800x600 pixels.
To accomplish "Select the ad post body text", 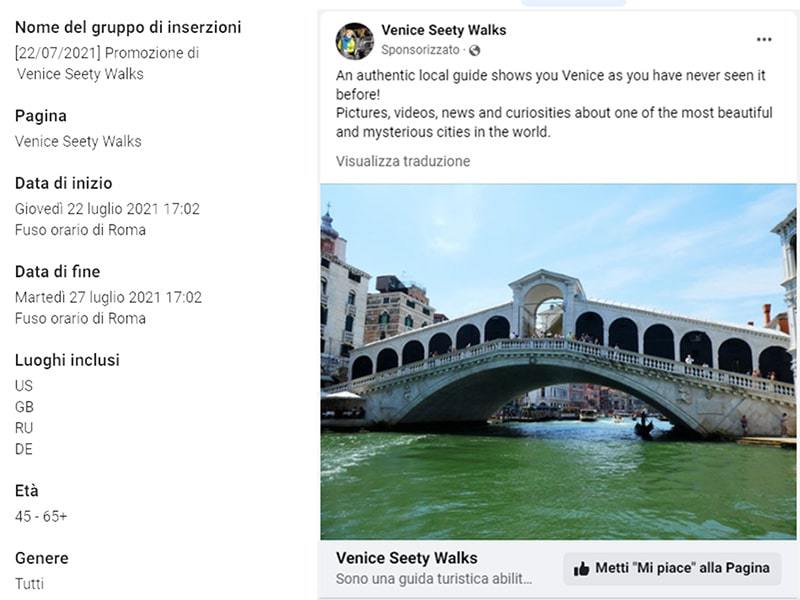I will coord(554,104).
